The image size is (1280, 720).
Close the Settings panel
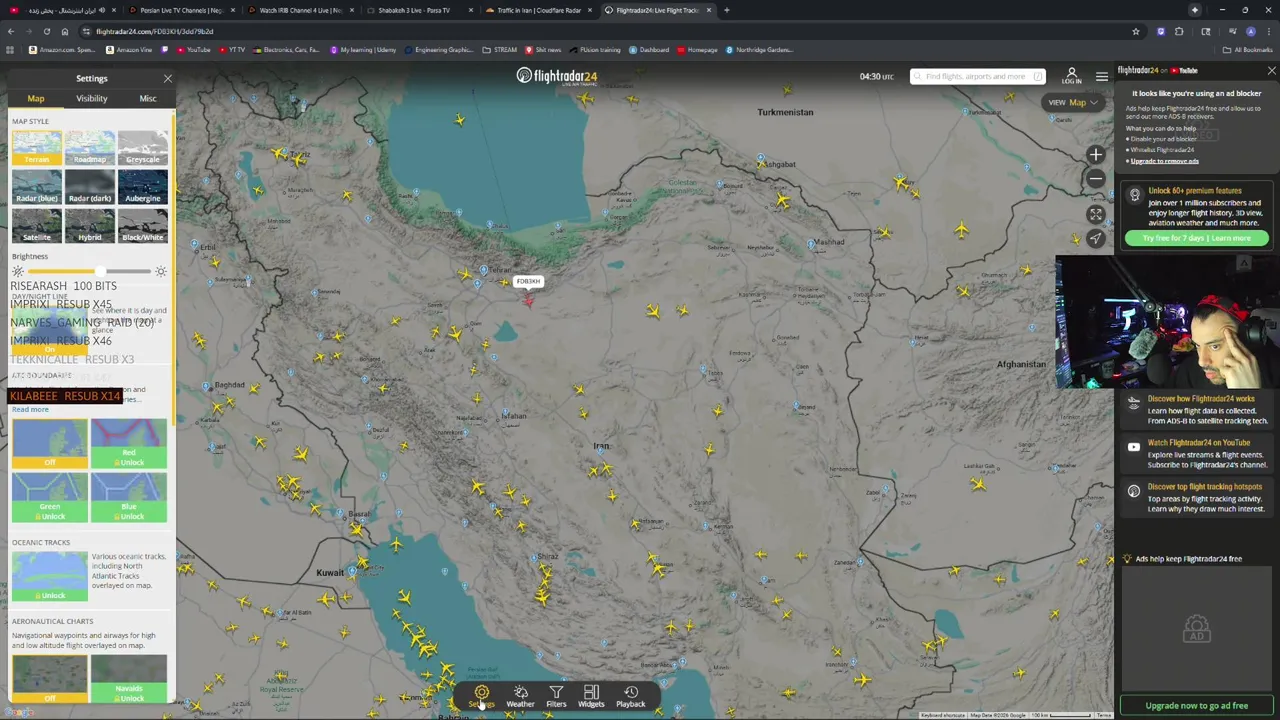pyautogui.click(x=167, y=78)
